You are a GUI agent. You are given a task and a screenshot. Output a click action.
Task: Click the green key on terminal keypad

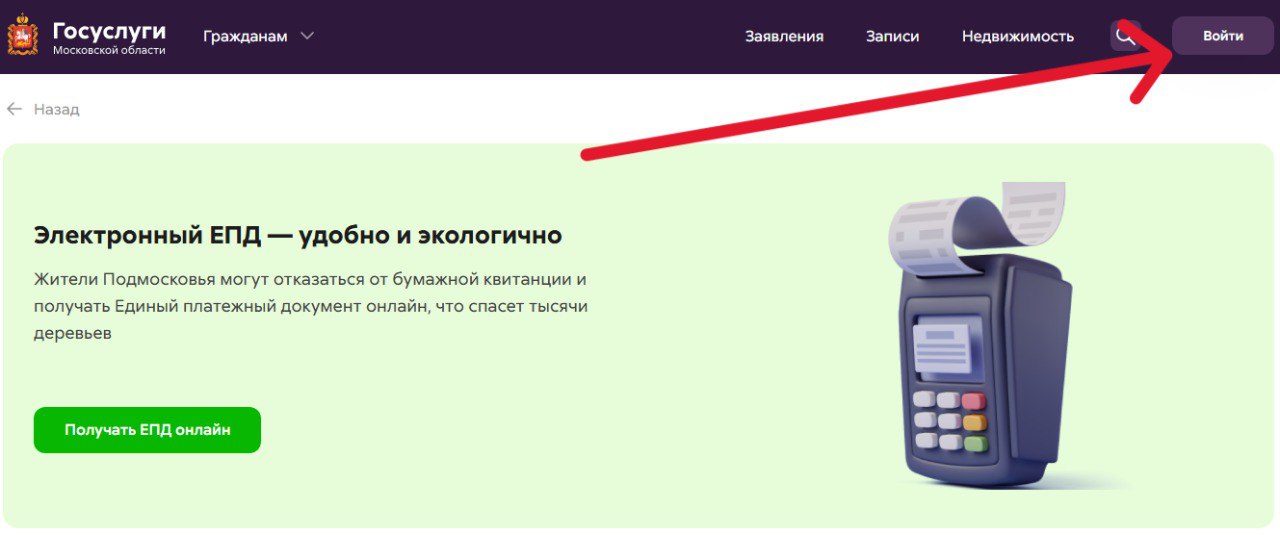coord(975,443)
